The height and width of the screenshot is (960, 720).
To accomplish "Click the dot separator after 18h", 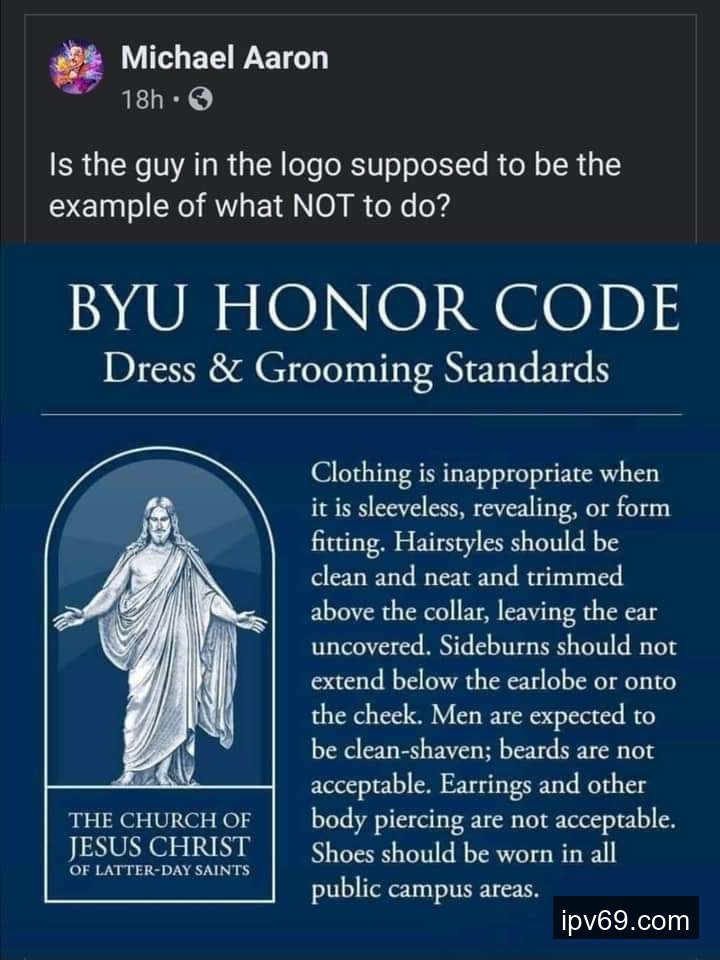I will 177,99.
